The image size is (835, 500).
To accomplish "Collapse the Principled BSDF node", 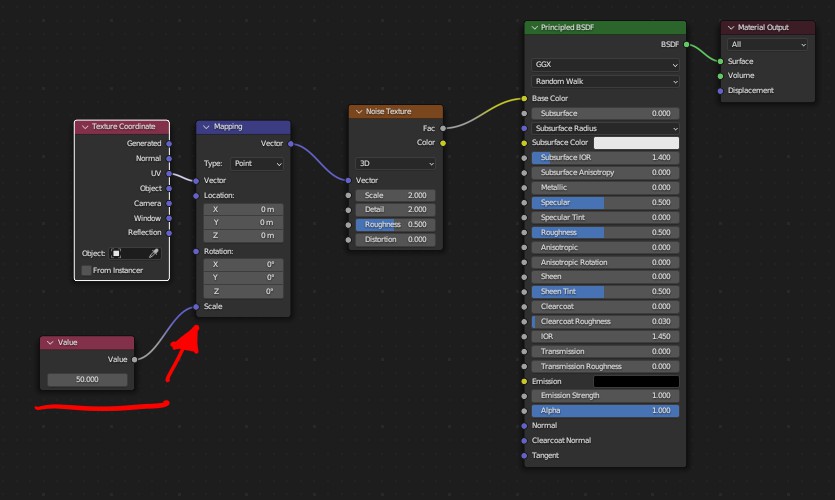I will point(534,28).
